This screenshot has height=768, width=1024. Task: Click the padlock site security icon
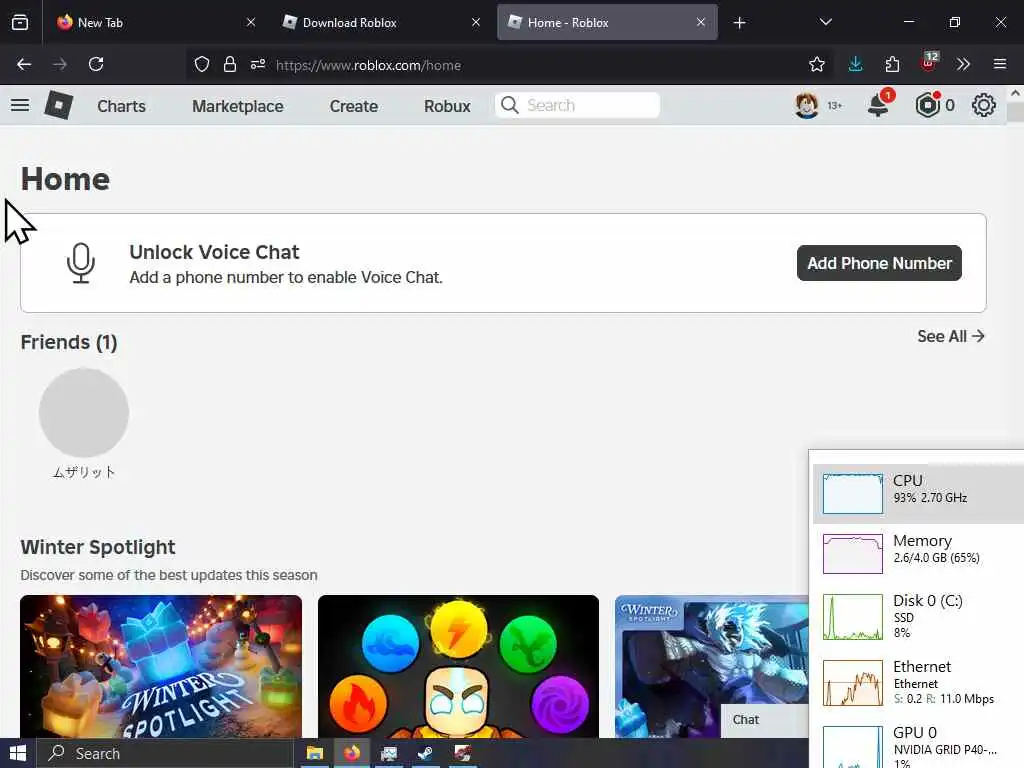click(x=229, y=64)
